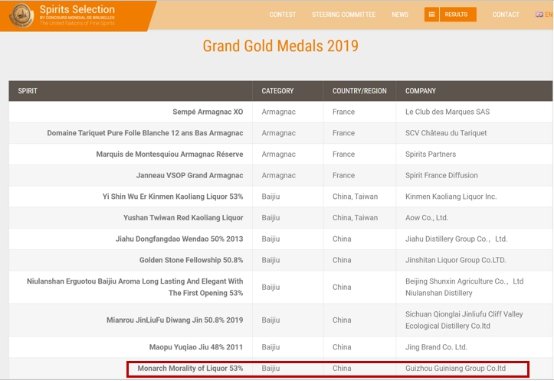554x381 pixels.
Task: Click Kinmen Kaoliang Liquor Inc. company
Action: (451, 197)
